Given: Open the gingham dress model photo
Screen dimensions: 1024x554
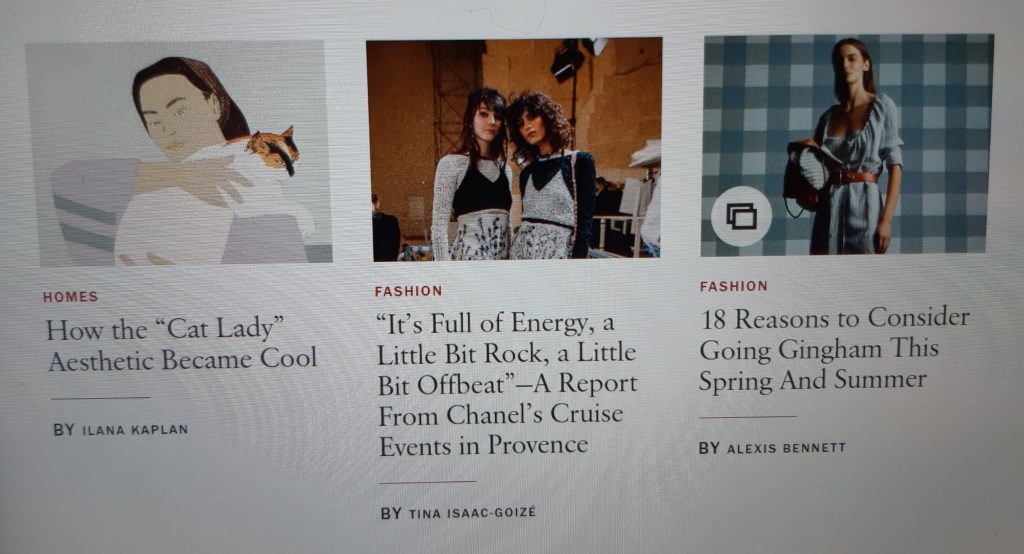Looking at the screenshot, I should click(848, 145).
